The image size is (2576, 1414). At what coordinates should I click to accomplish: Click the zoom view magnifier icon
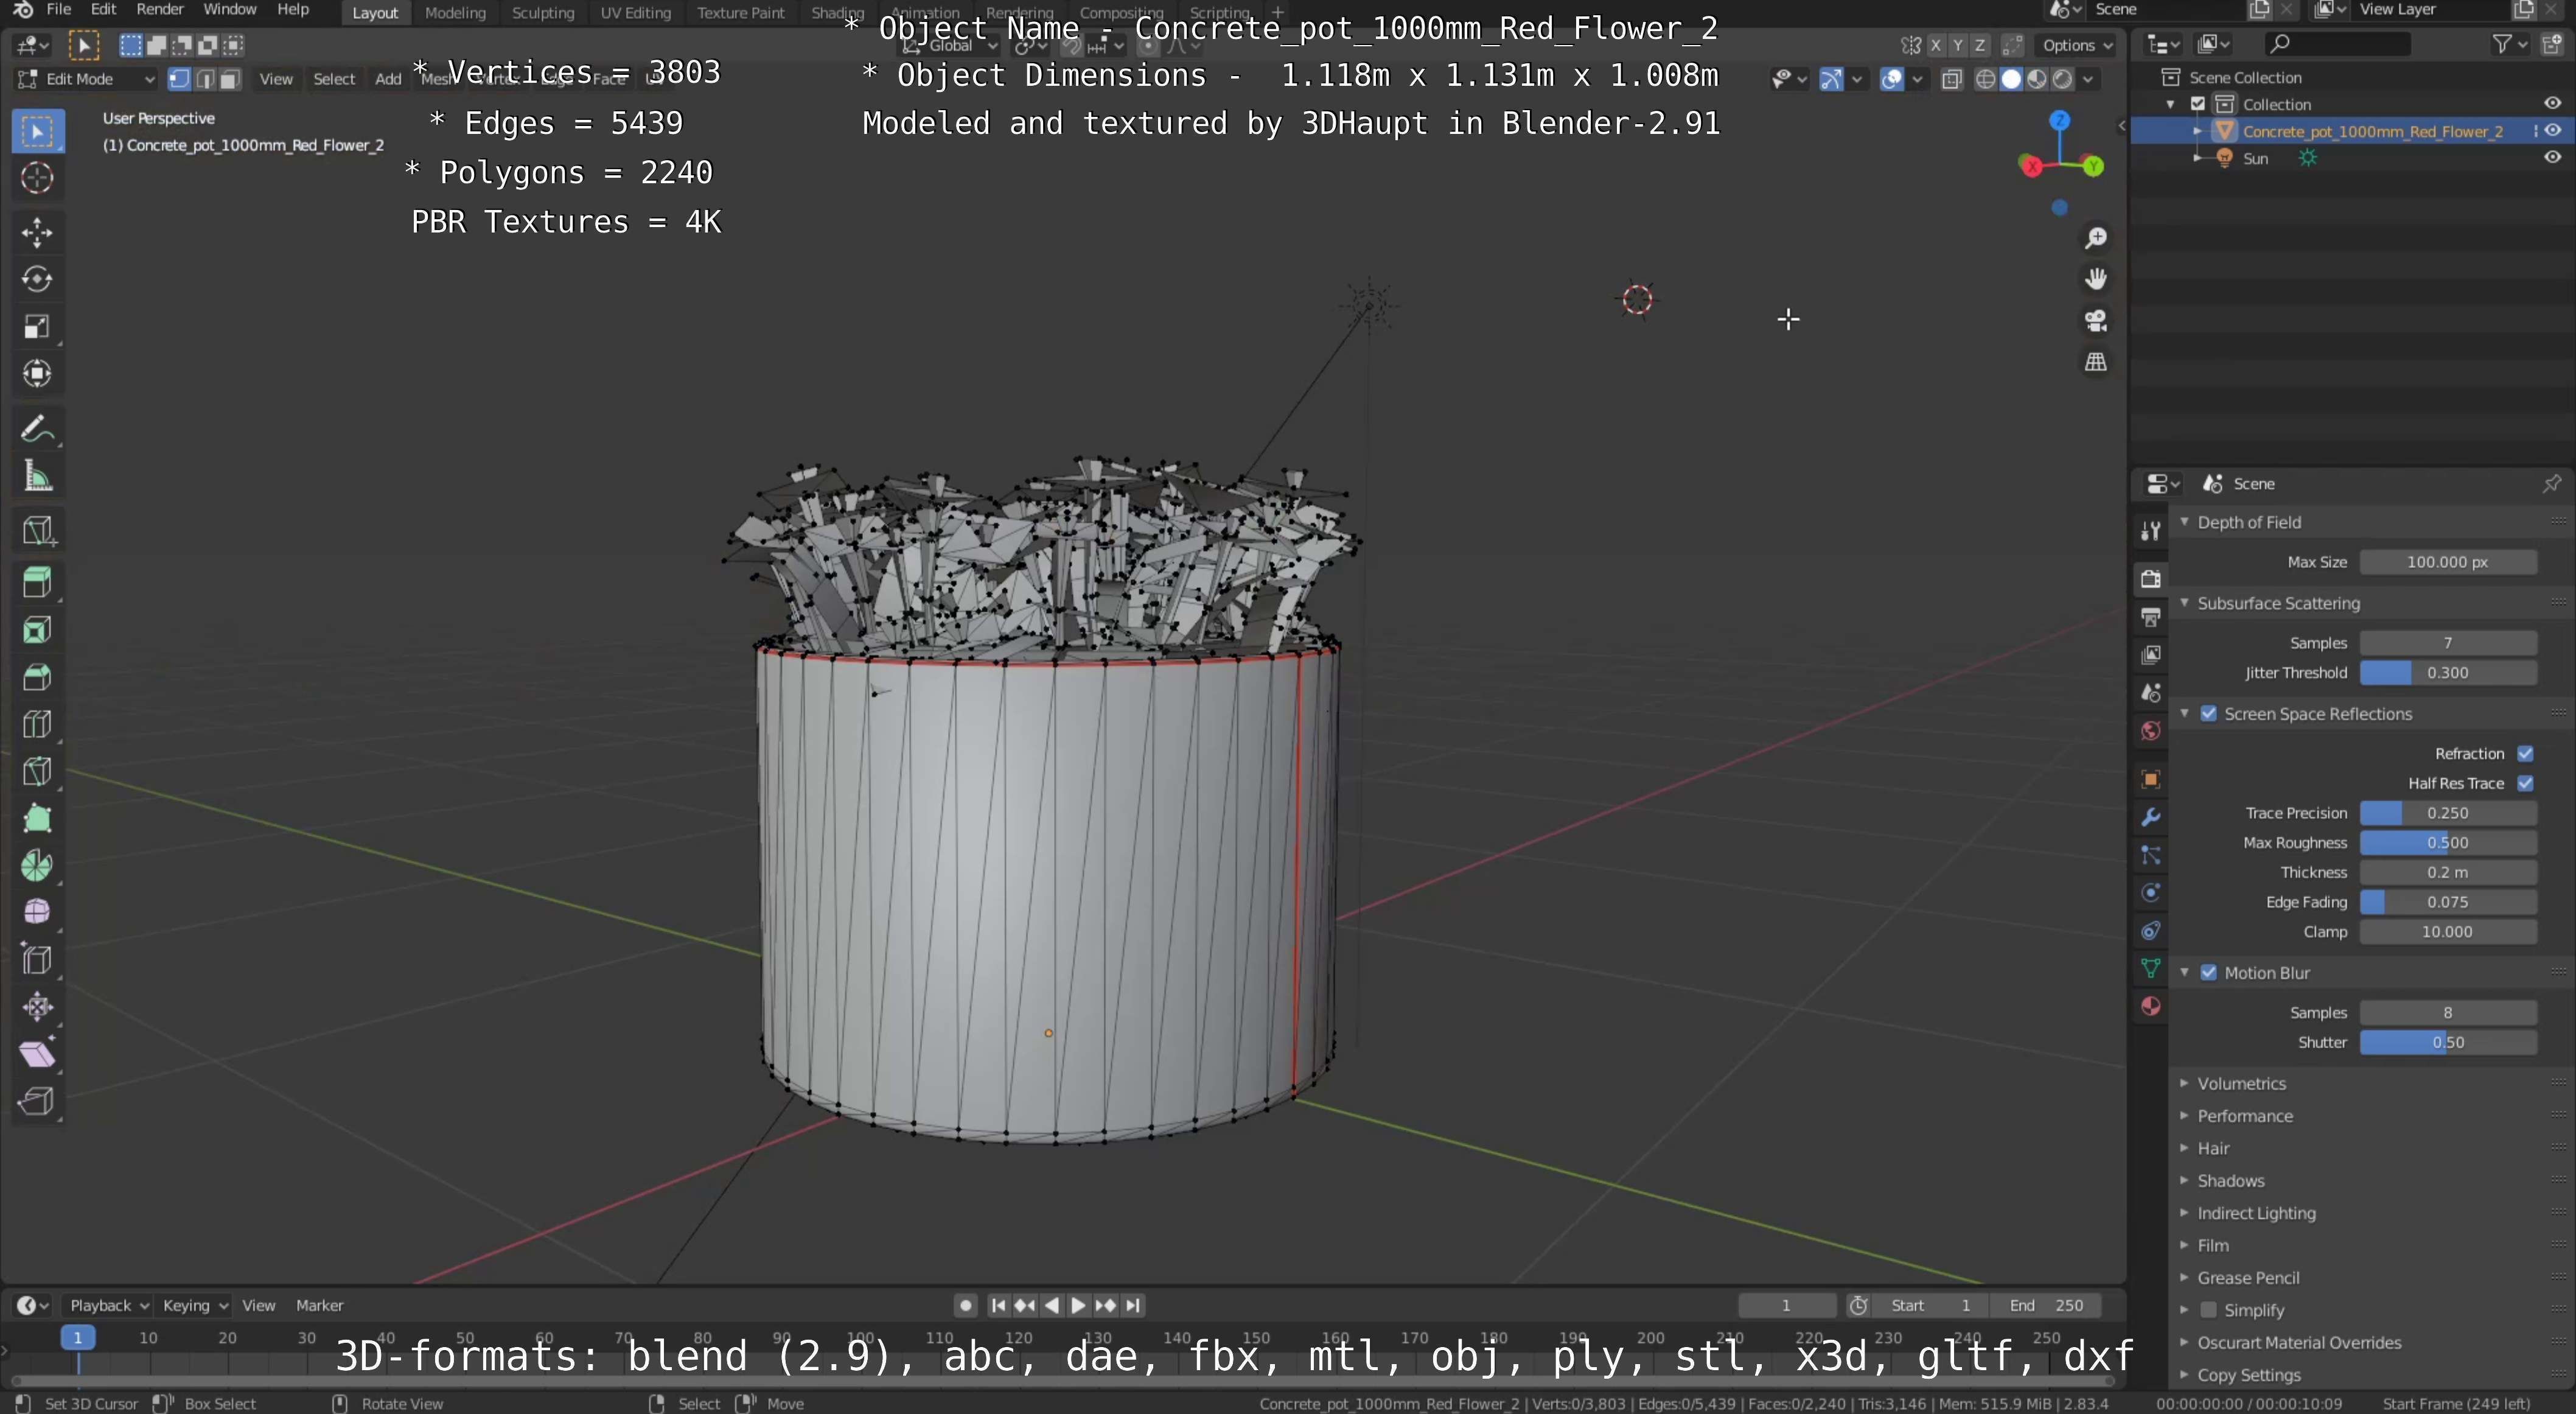[2095, 238]
